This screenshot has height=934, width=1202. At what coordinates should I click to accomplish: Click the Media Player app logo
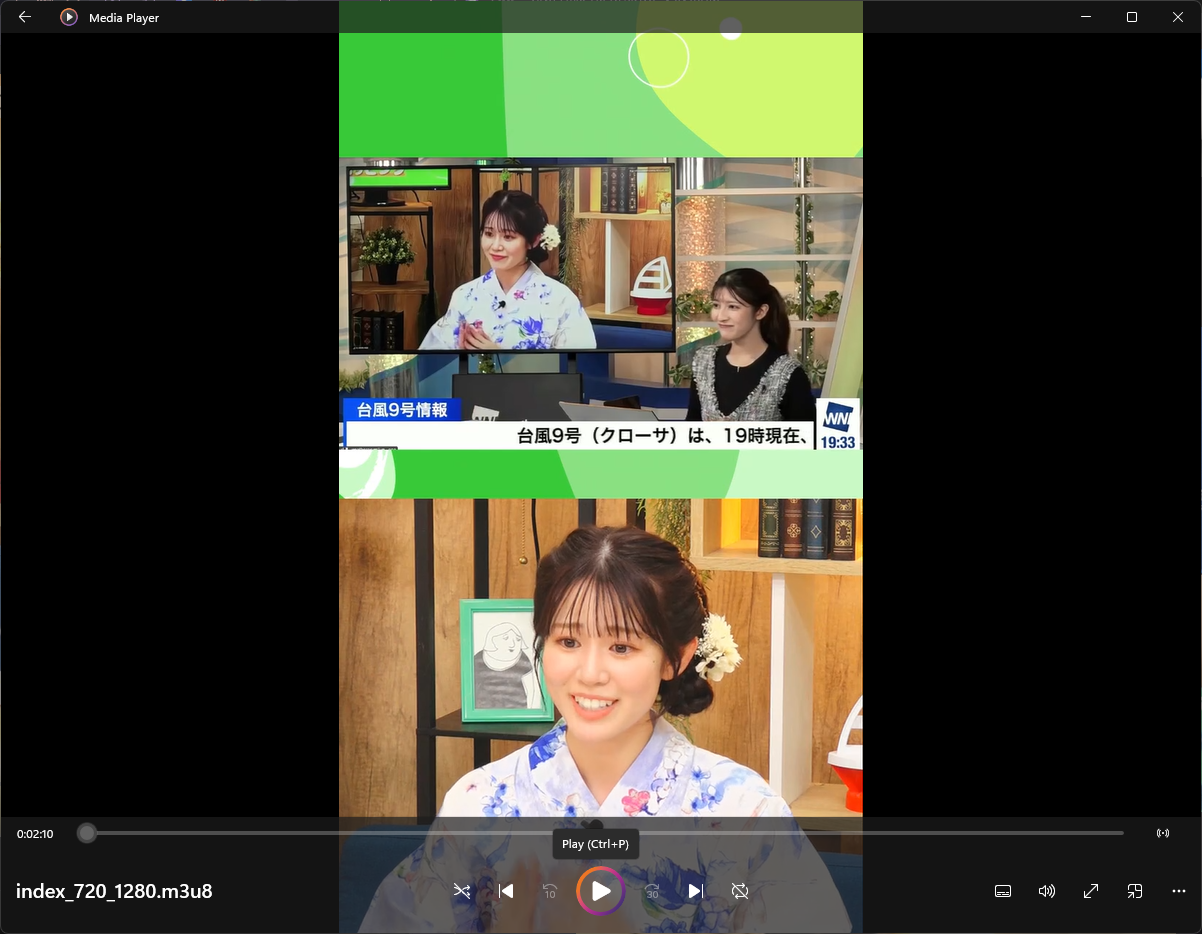[69, 17]
